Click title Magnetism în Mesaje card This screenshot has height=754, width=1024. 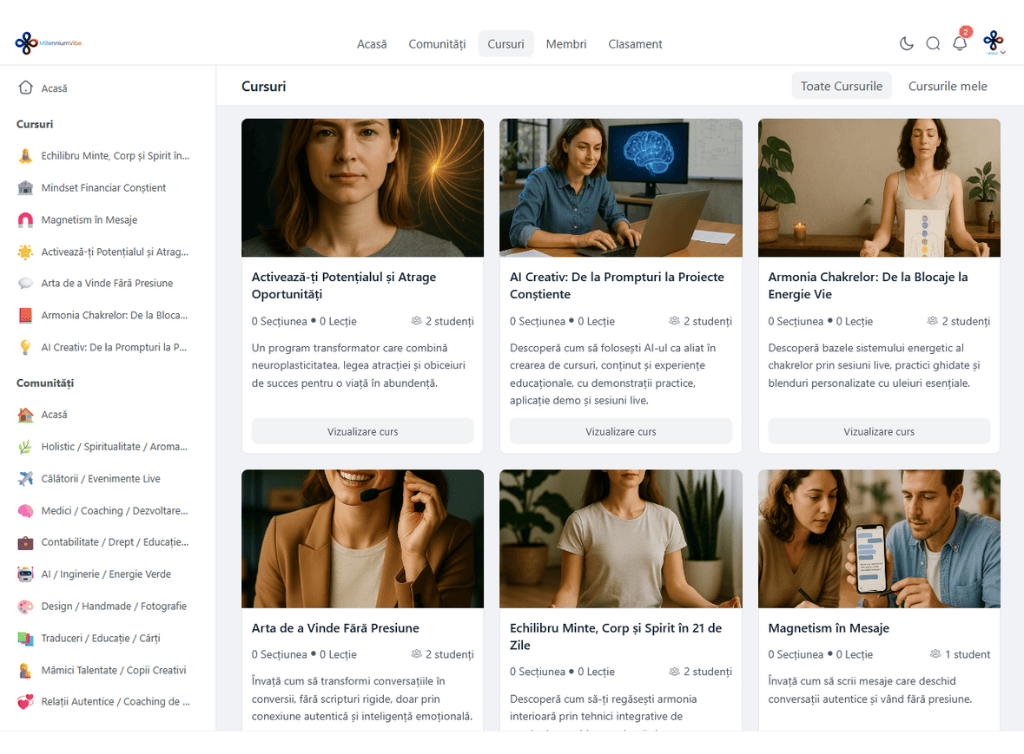(829, 628)
